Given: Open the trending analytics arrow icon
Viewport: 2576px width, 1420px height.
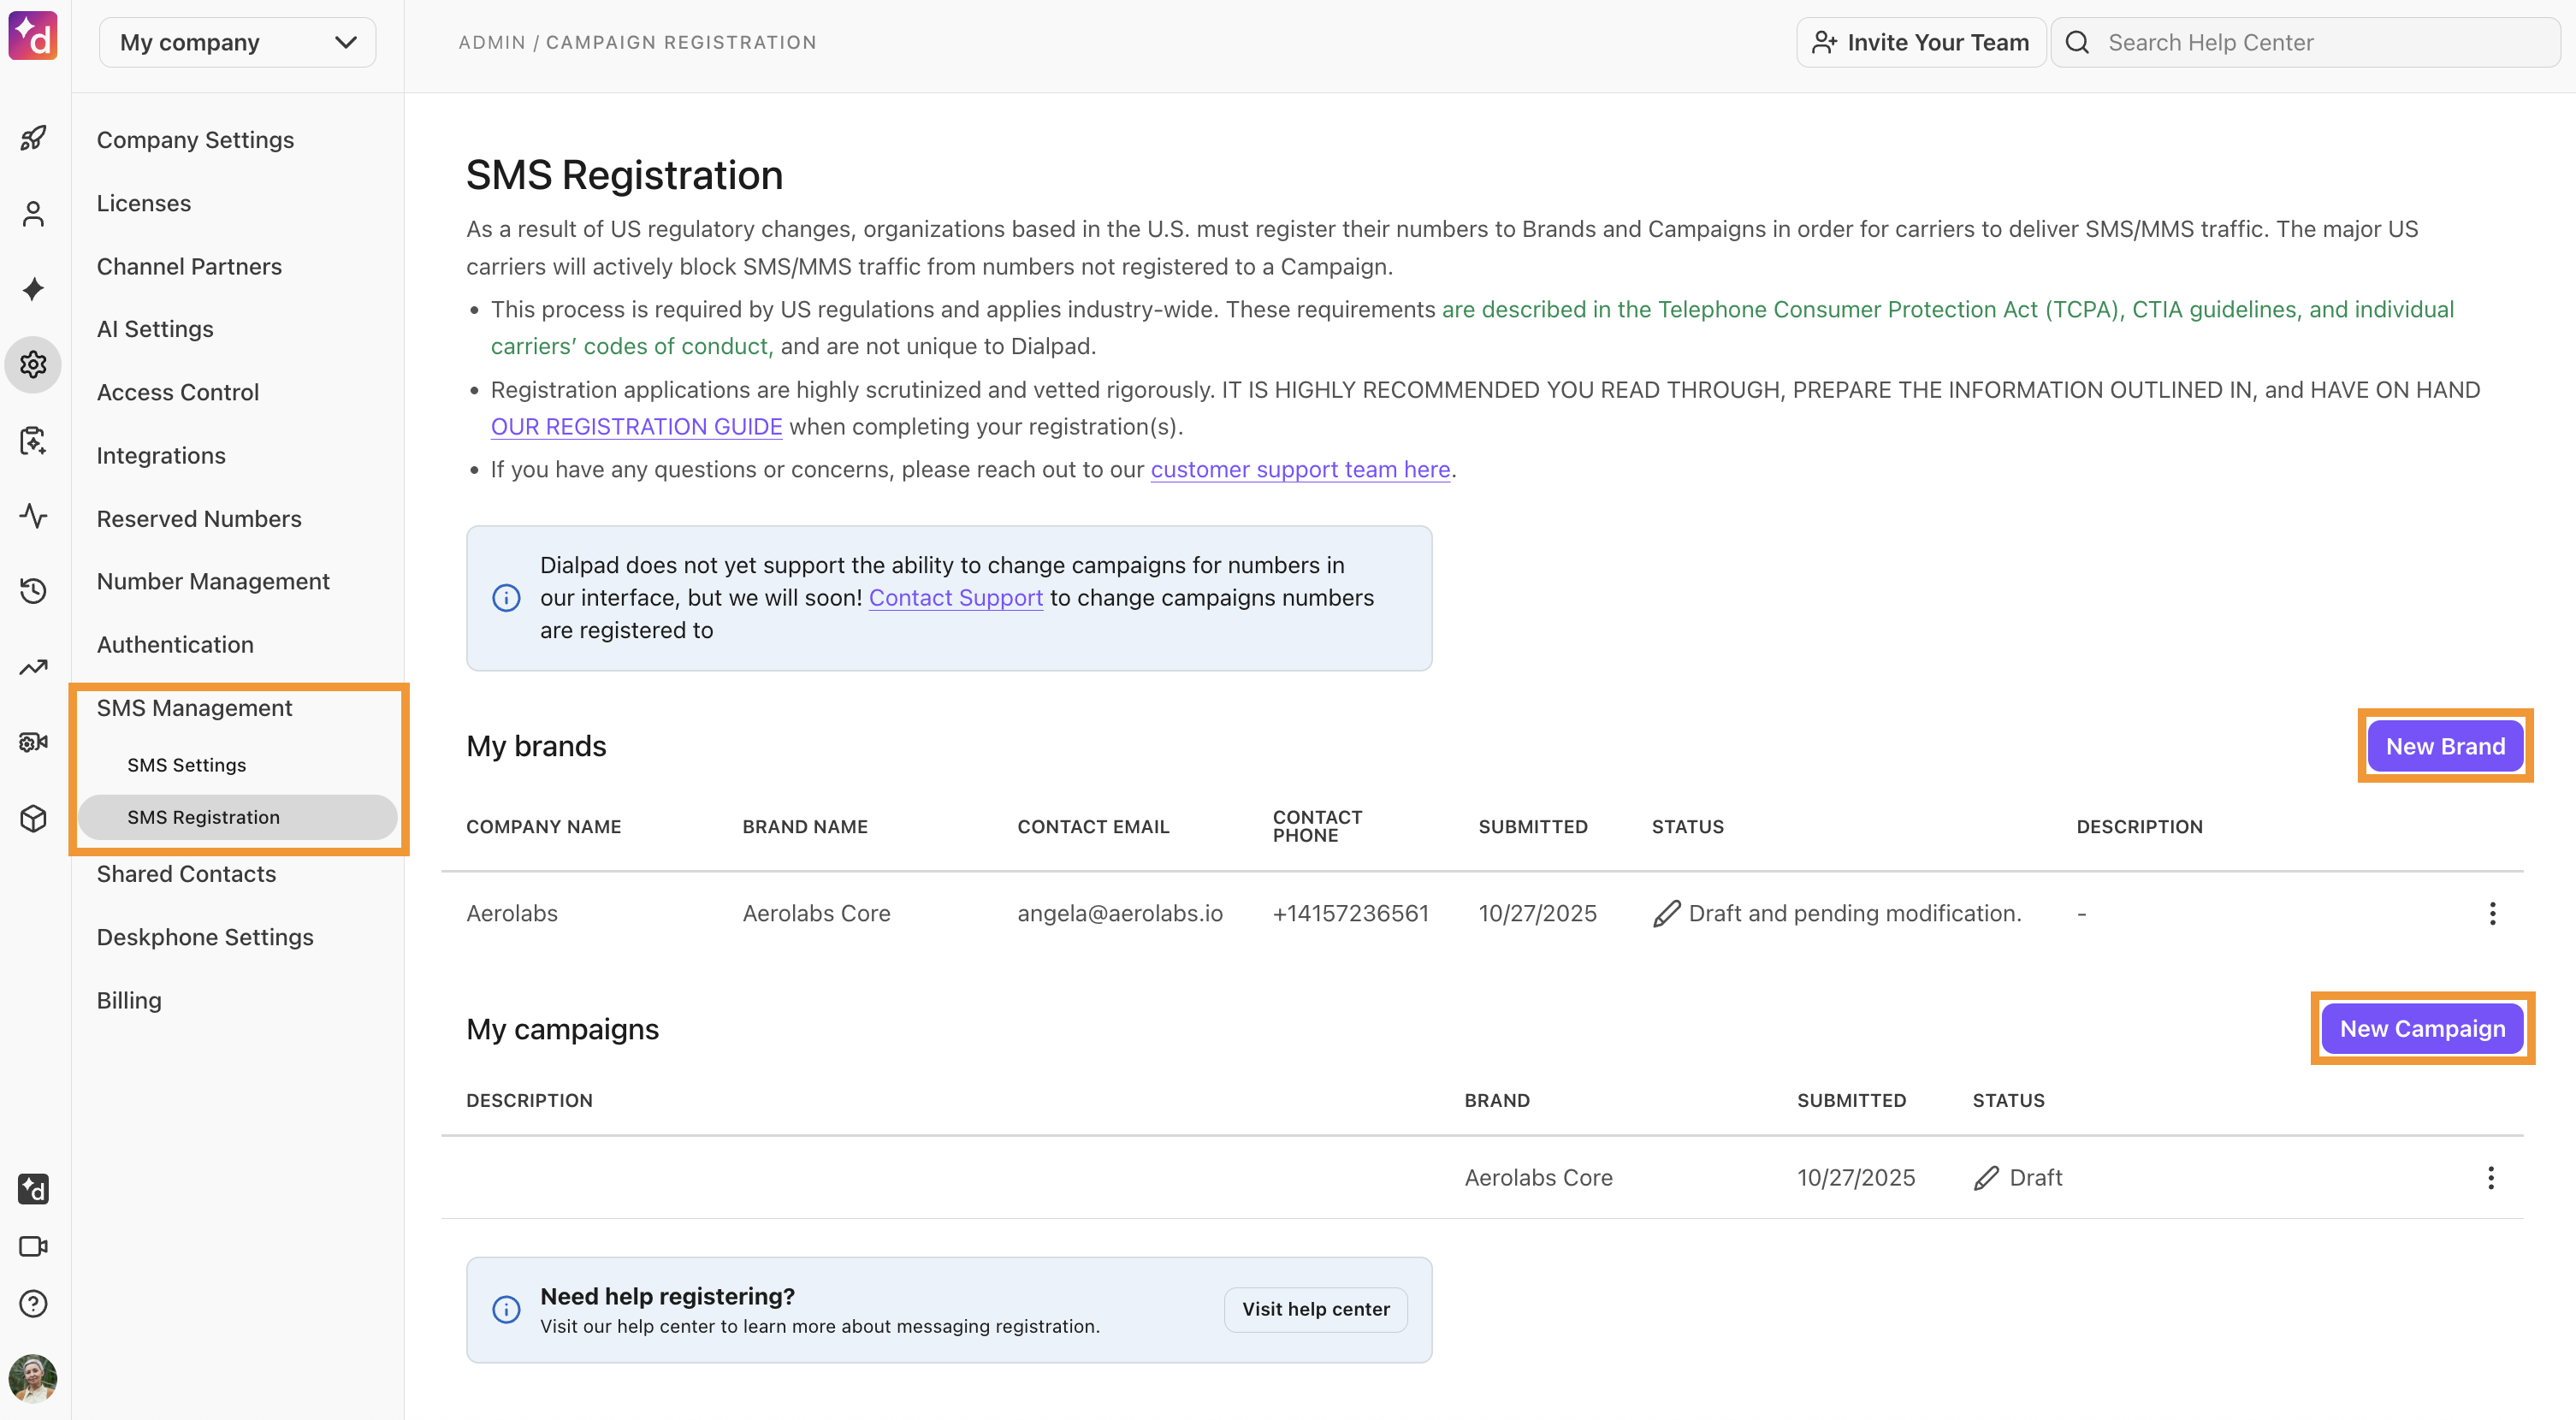Looking at the screenshot, I should 33,667.
